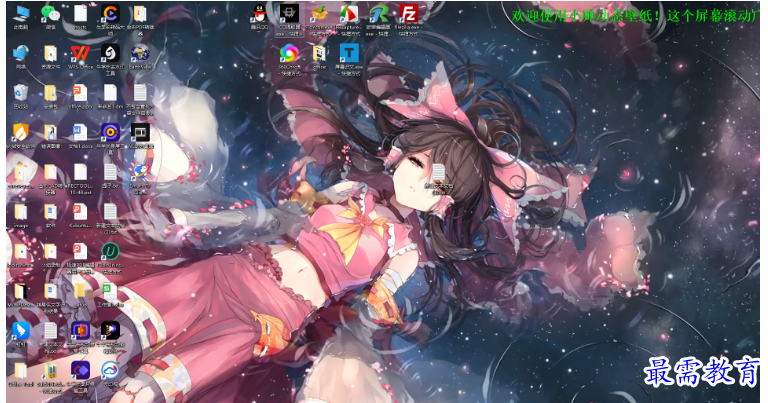Select the Huorong orange shield security icon
The image size is (768, 403).
(21, 133)
